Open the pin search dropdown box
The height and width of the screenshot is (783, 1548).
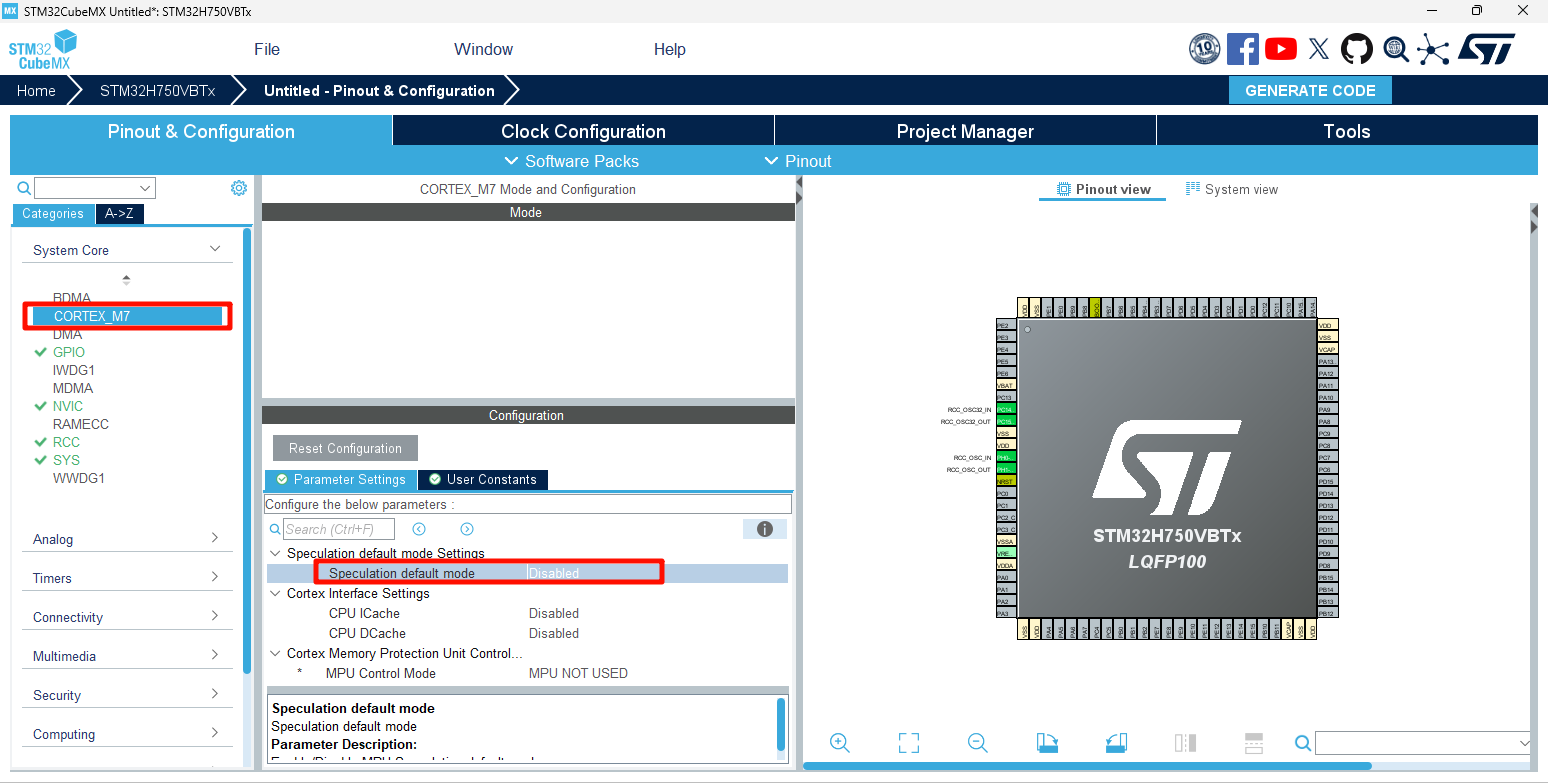[1424, 743]
